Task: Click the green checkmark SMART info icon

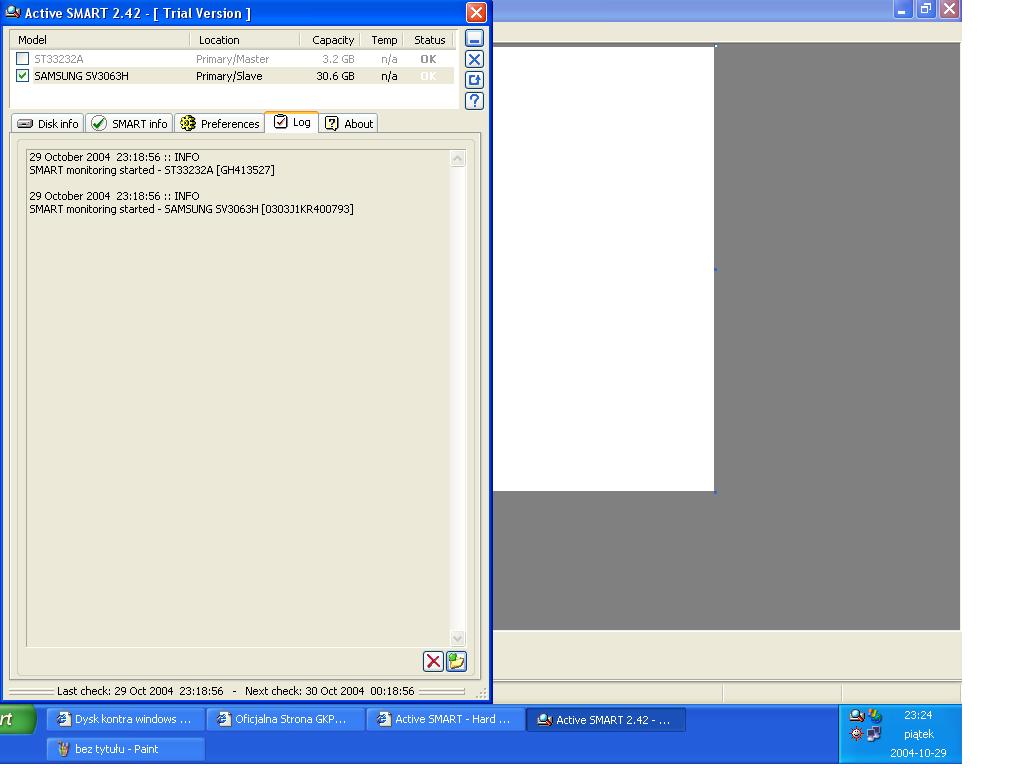Action: point(99,123)
